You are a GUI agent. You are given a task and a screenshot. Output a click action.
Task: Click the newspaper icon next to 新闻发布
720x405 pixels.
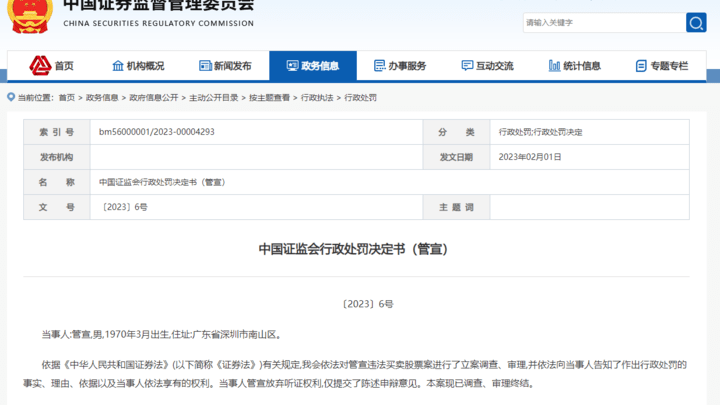[x=205, y=66]
